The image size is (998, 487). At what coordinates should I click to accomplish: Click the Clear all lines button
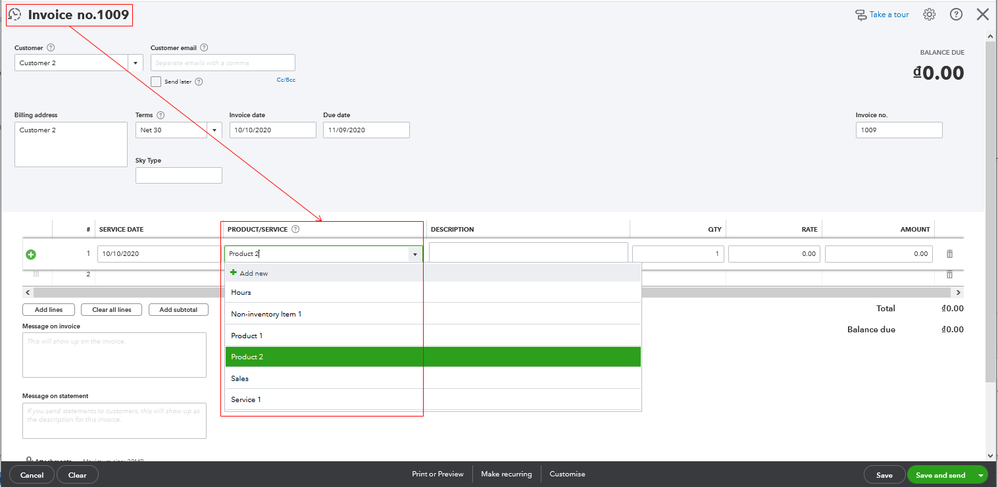click(111, 309)
